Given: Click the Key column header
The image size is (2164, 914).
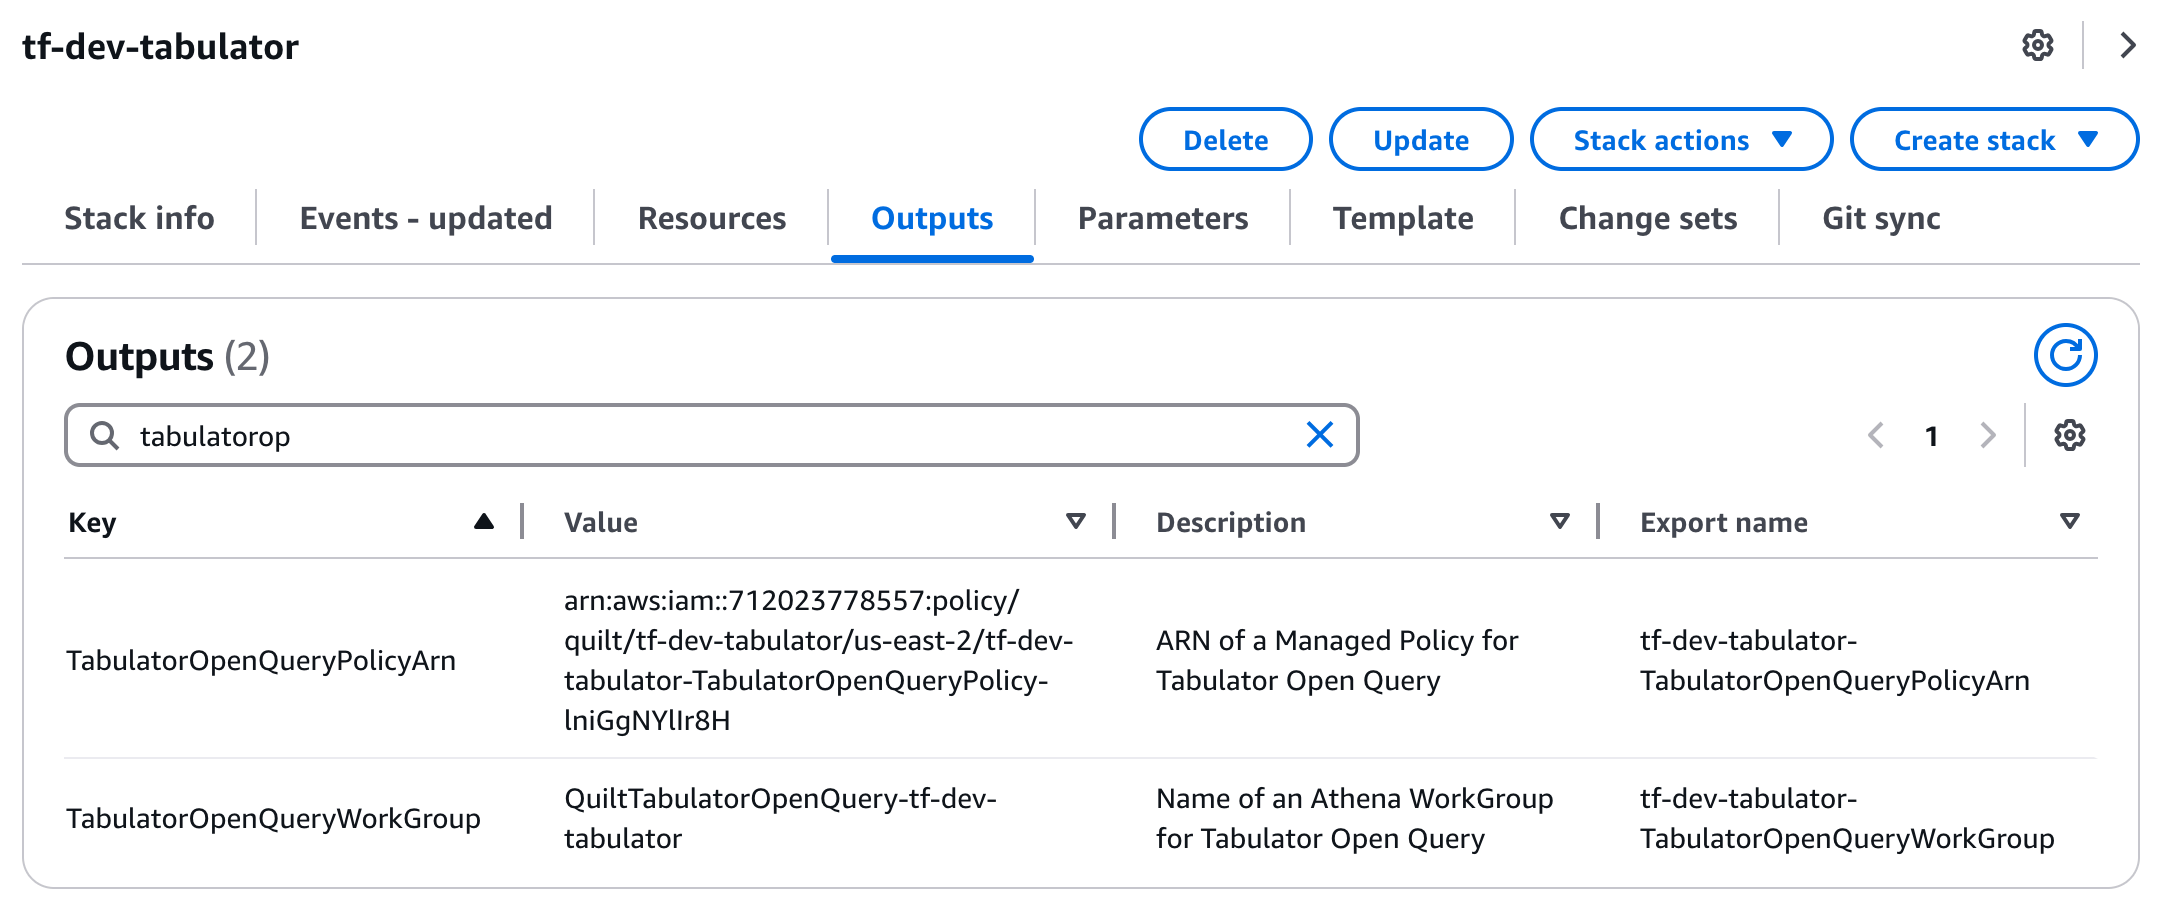Looking at the screenshot, I should tap(92, 522).
